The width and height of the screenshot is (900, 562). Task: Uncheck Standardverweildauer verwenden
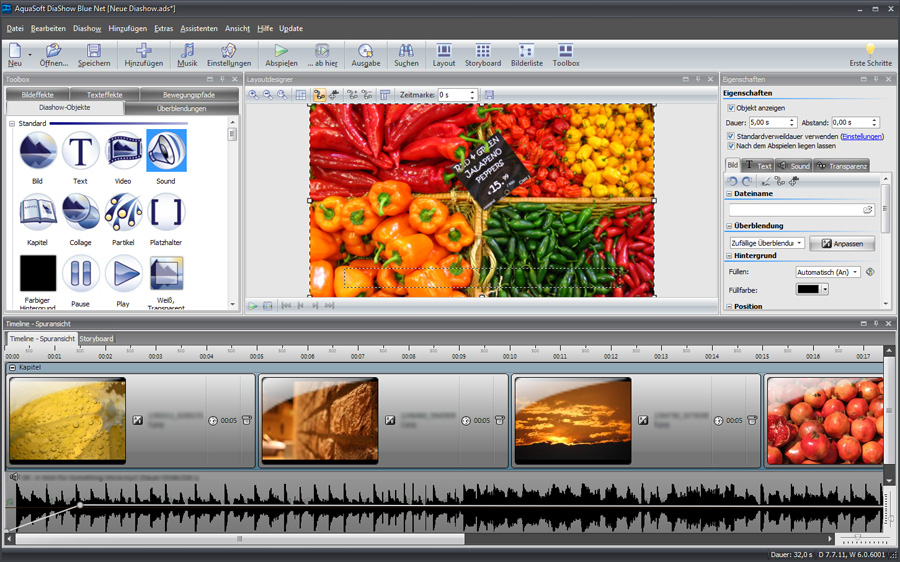732,136
